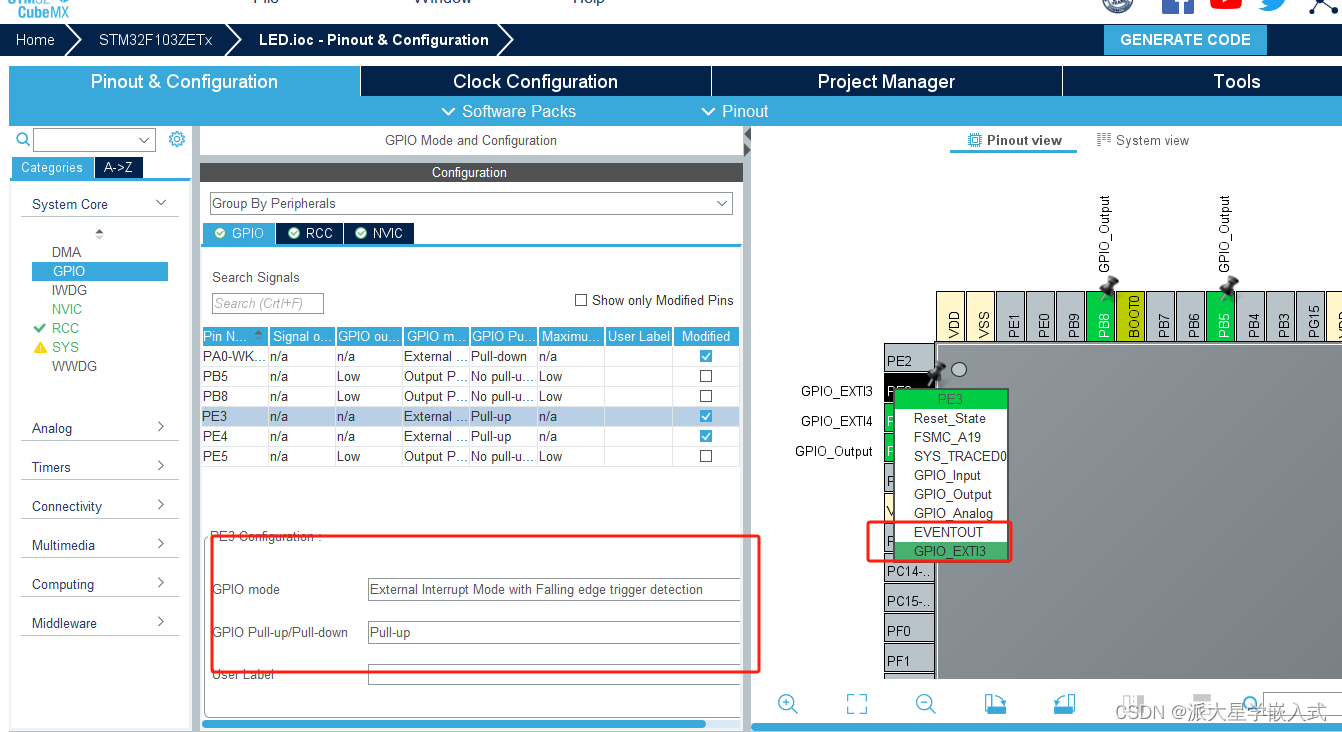
Task: Open the Software Packs dropdown menu
Action: click(x=509, y=111)
